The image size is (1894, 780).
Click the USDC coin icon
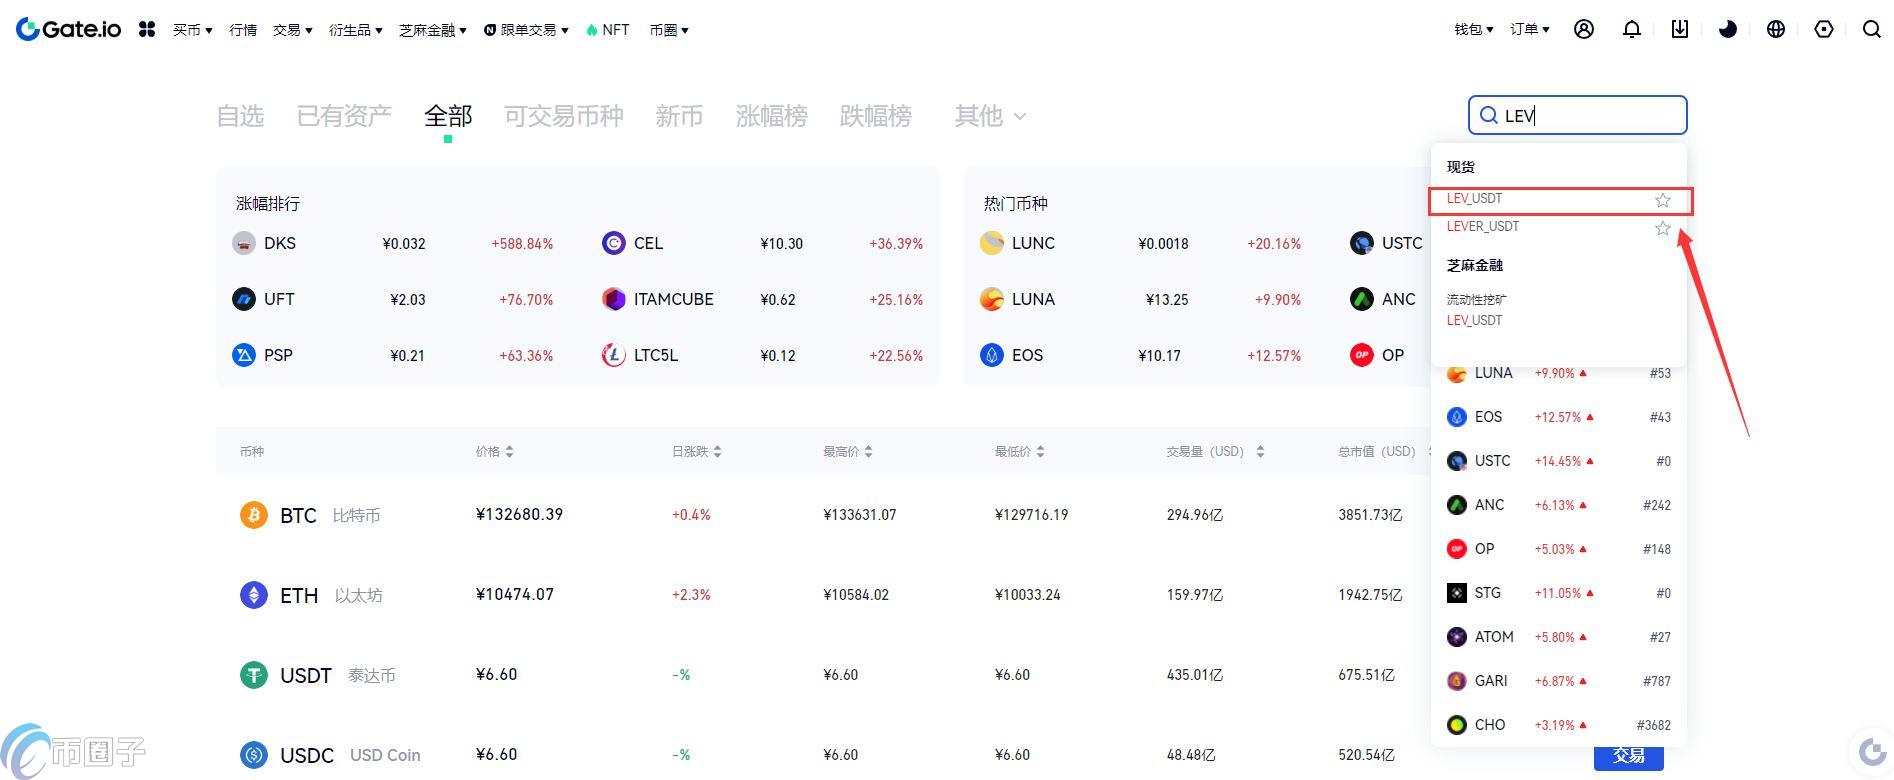tap(254, 755)
